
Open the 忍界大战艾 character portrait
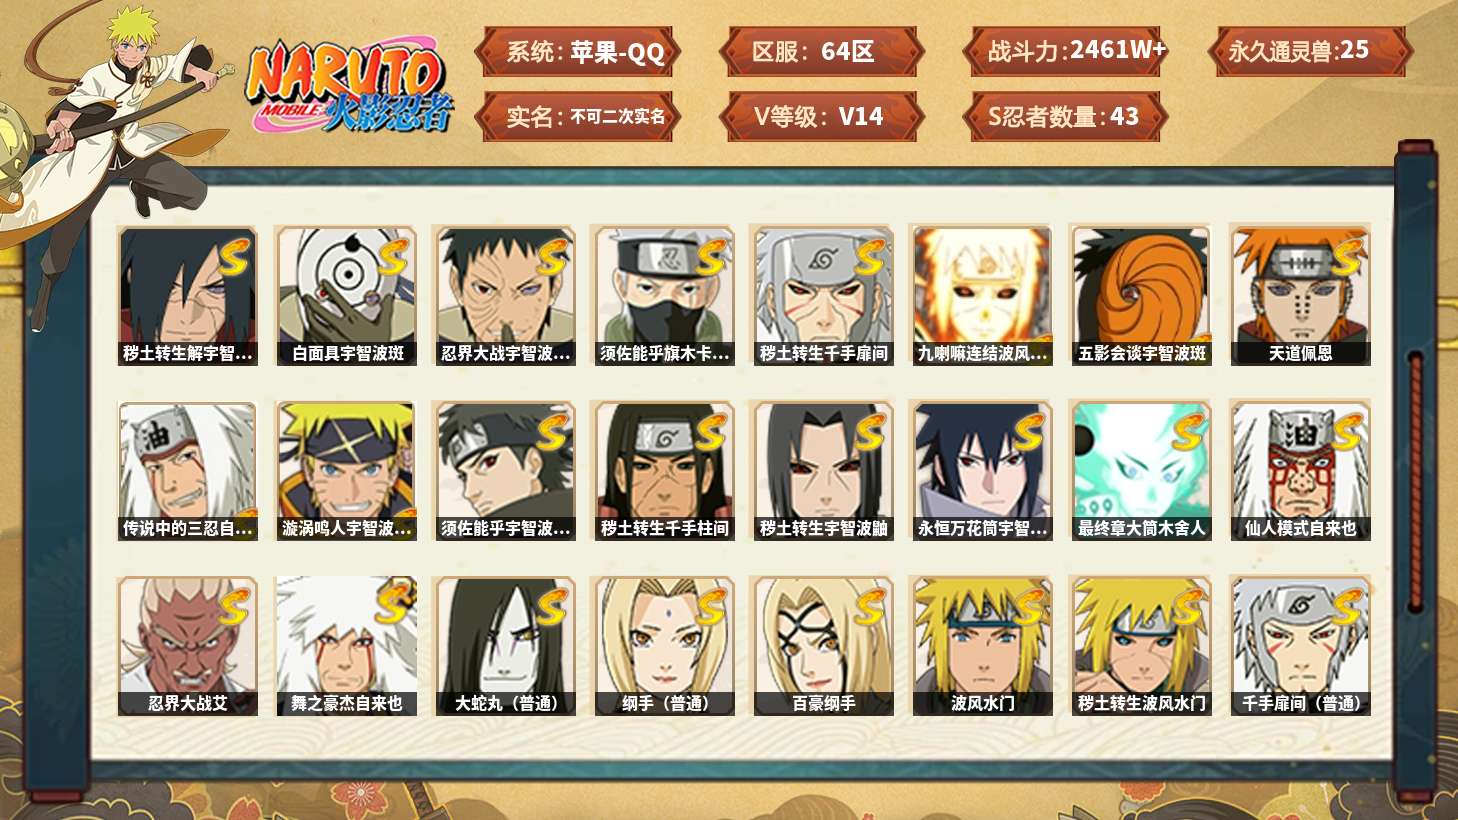point(188,646)
